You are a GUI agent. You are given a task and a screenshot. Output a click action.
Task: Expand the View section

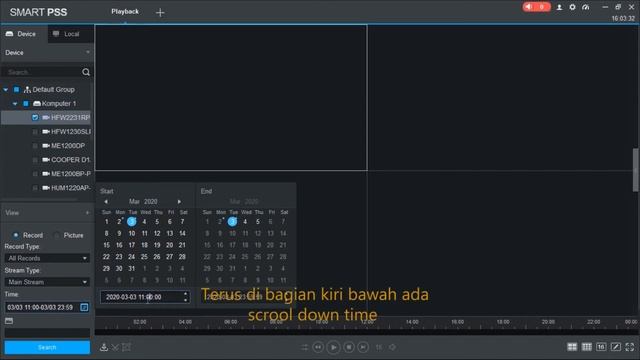click(x=87, y=213)
